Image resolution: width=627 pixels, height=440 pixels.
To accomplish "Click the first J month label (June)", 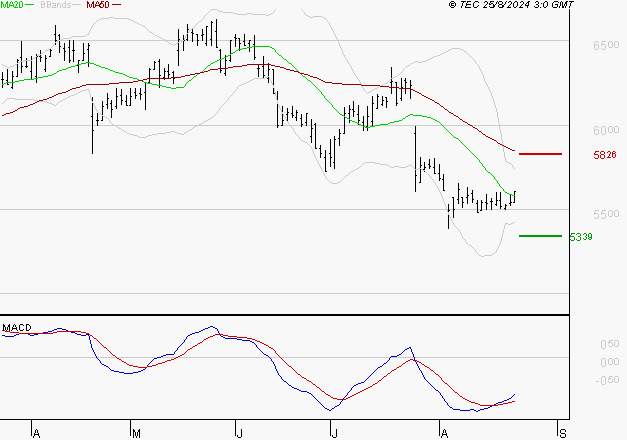I will tap(240, 434).
